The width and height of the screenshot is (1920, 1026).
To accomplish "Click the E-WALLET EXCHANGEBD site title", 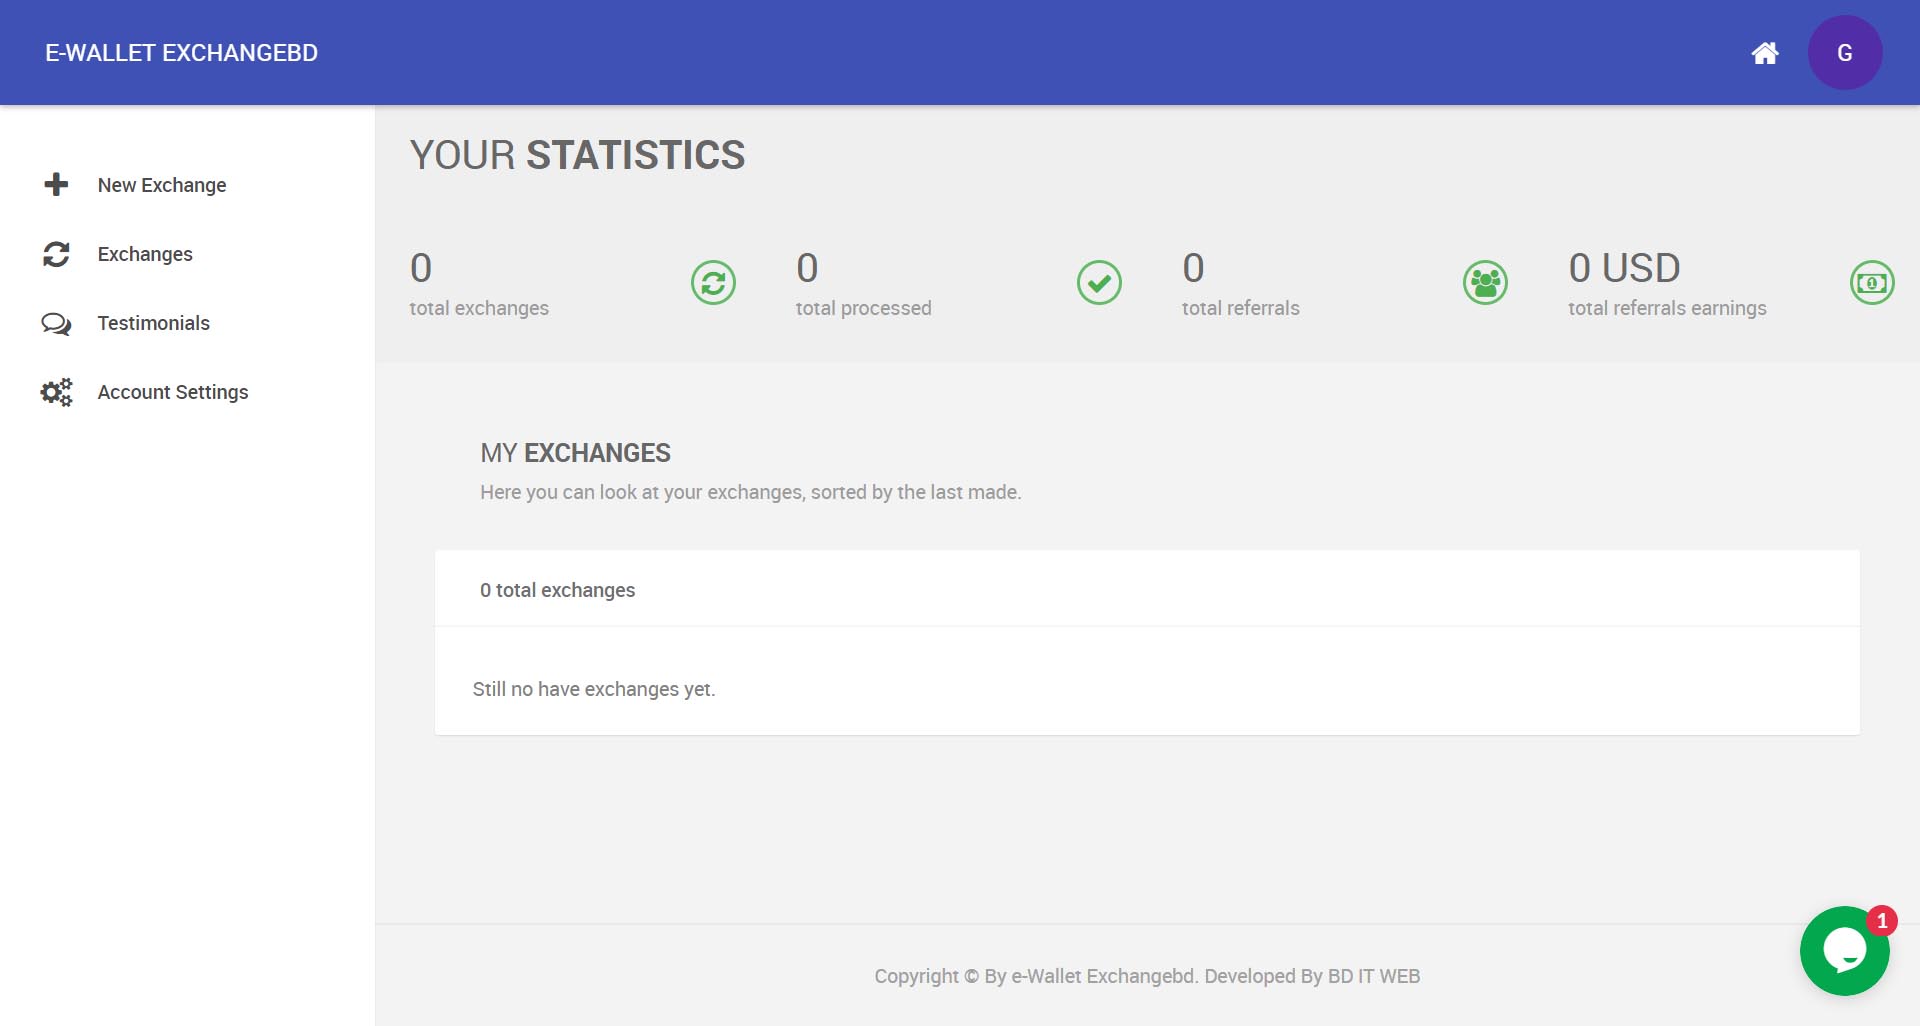I will (181, 53).
